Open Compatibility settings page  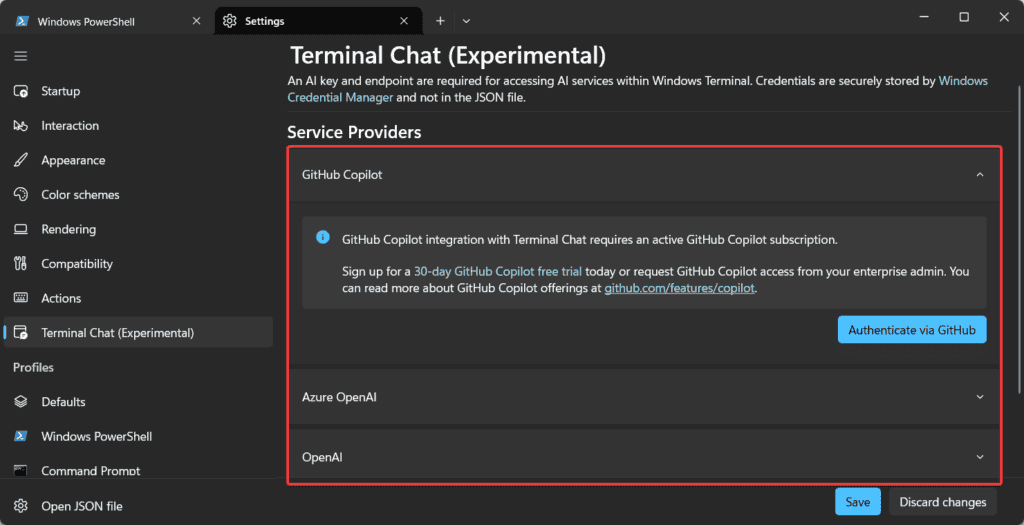point(138,264)
